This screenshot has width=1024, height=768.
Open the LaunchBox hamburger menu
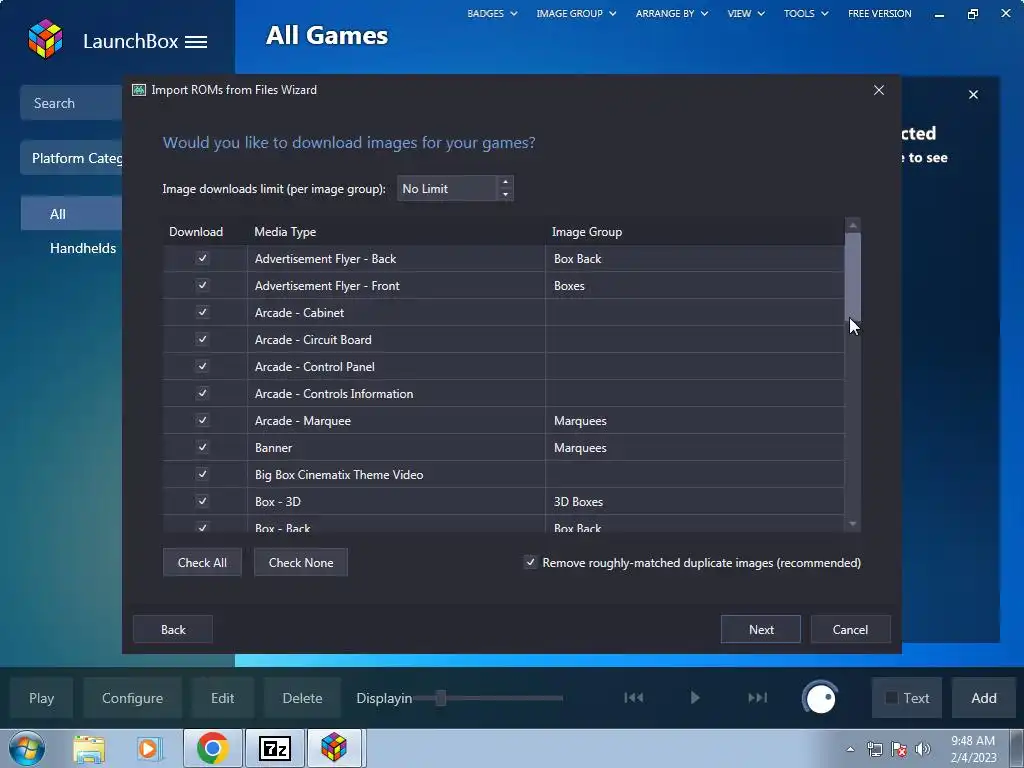click(x=196, y=42)
